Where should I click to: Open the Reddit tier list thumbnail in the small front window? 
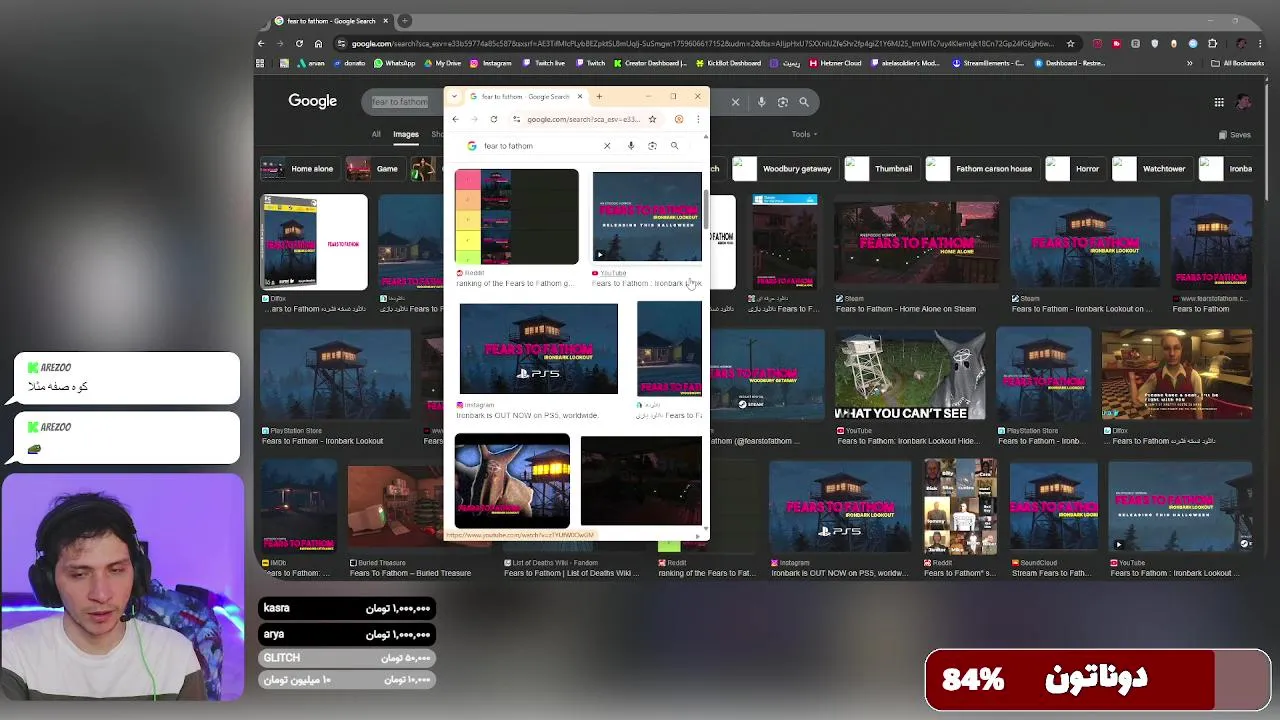[516, 217]
